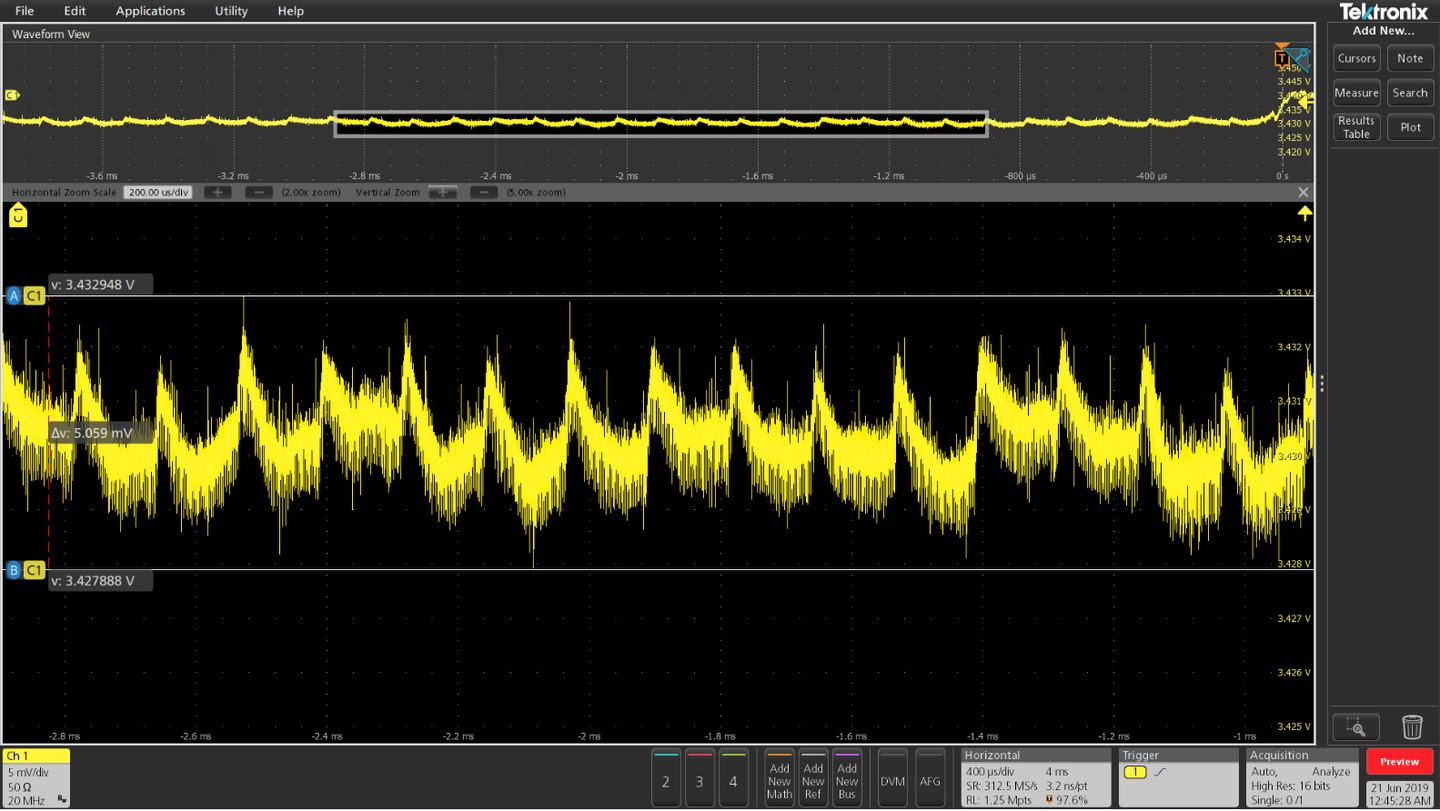
Task: Click the zoom magnifier icon
Action: [1356, 727]
